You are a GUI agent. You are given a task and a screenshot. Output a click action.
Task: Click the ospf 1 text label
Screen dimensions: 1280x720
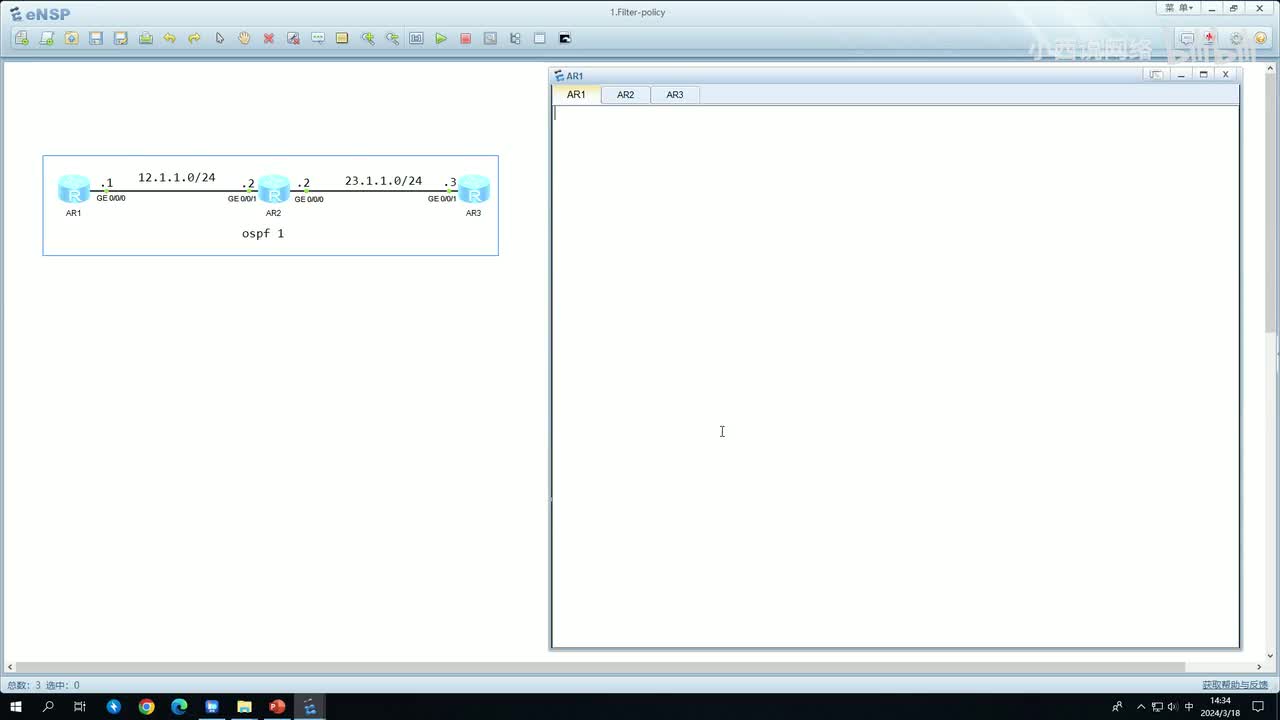pos(263,233)
